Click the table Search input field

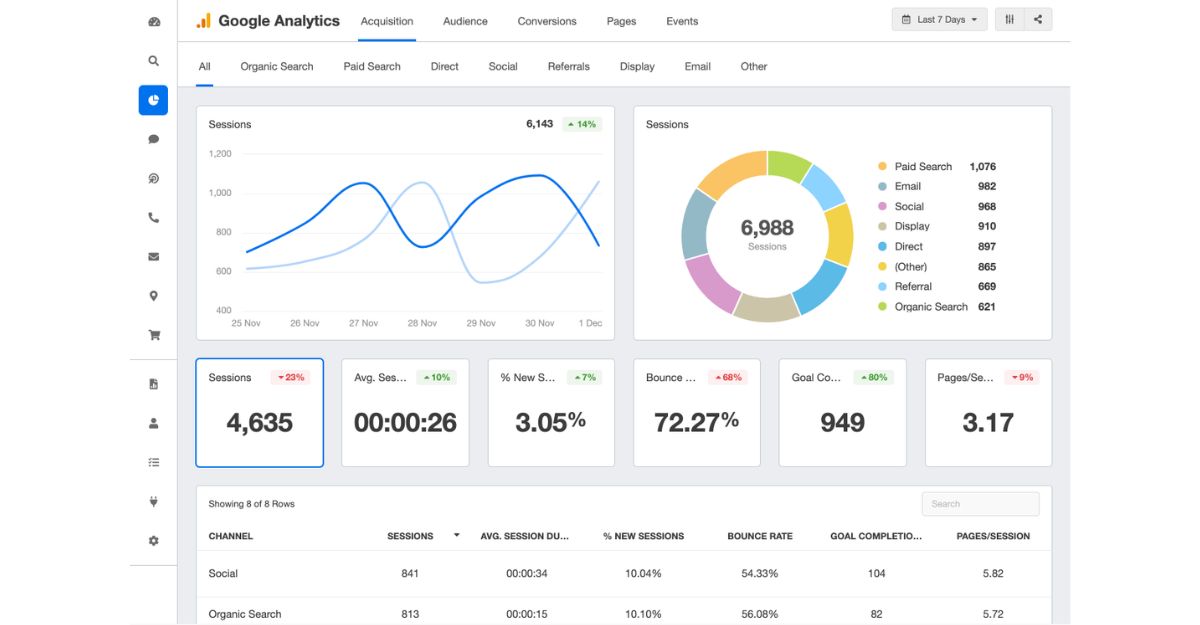[x=980, y=504]
